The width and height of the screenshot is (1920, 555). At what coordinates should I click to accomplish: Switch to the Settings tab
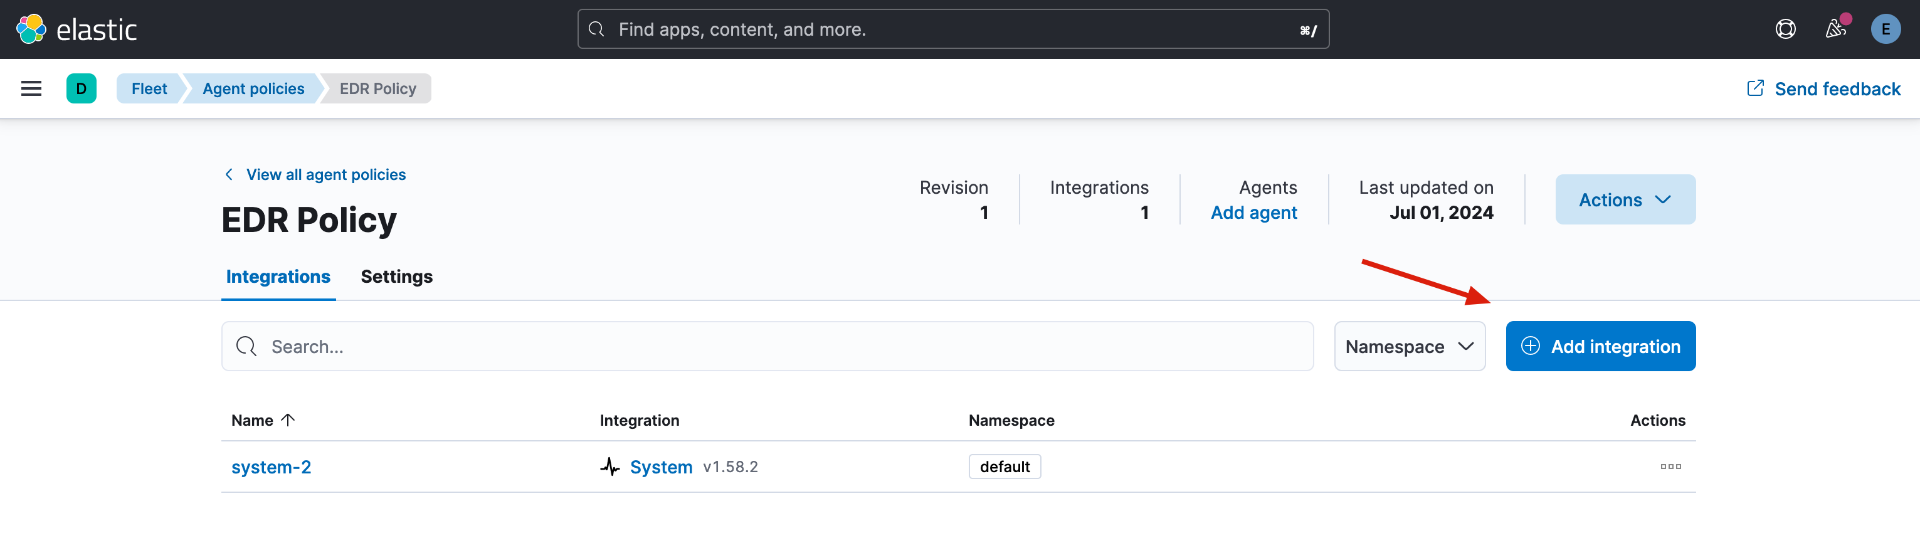396,277
